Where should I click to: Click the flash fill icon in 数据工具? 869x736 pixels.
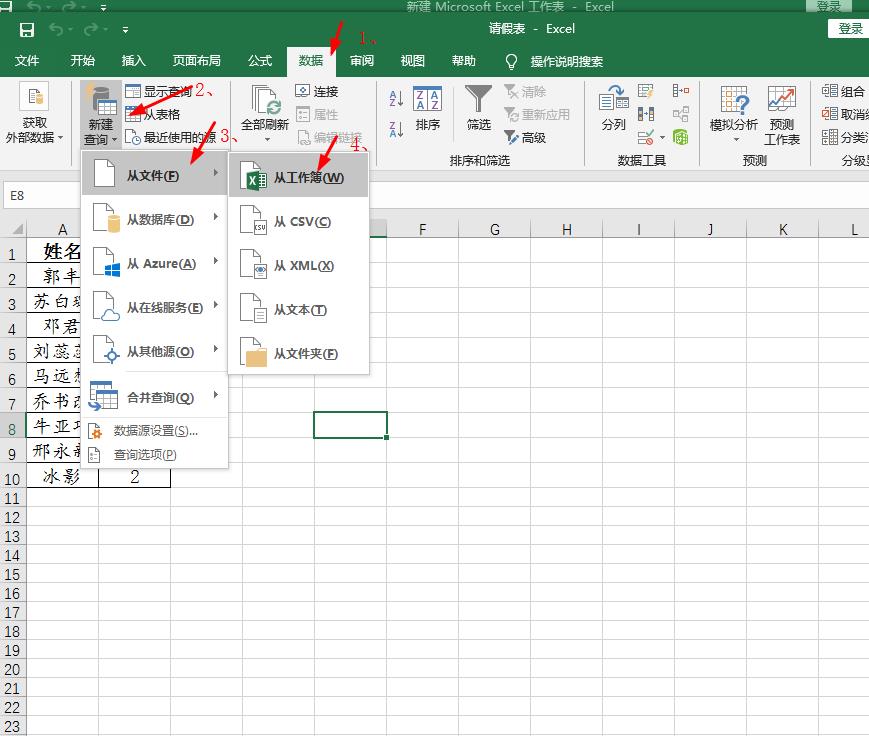[x=645, y=91]
